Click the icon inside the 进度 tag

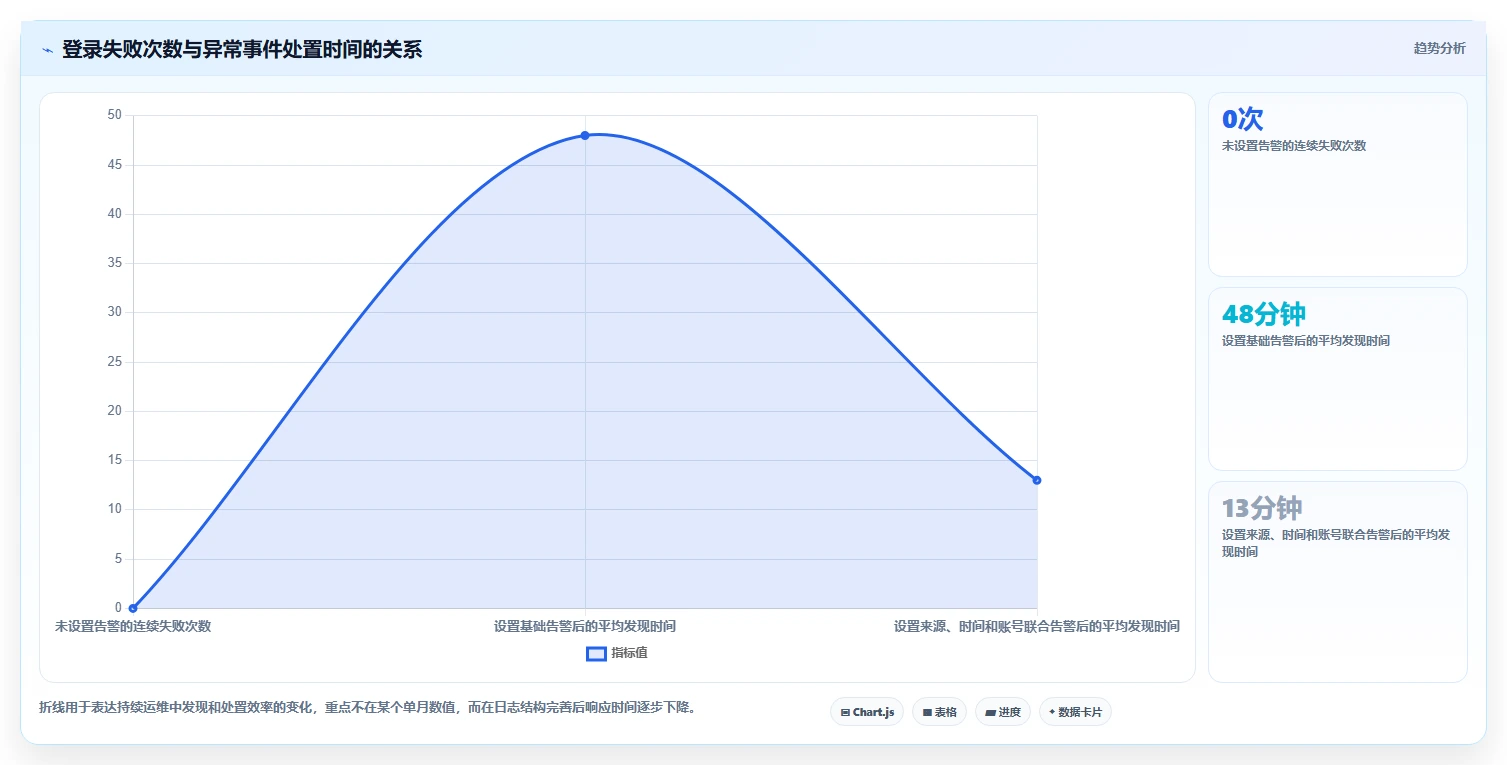pyautogui.click(x=990, y=713)
